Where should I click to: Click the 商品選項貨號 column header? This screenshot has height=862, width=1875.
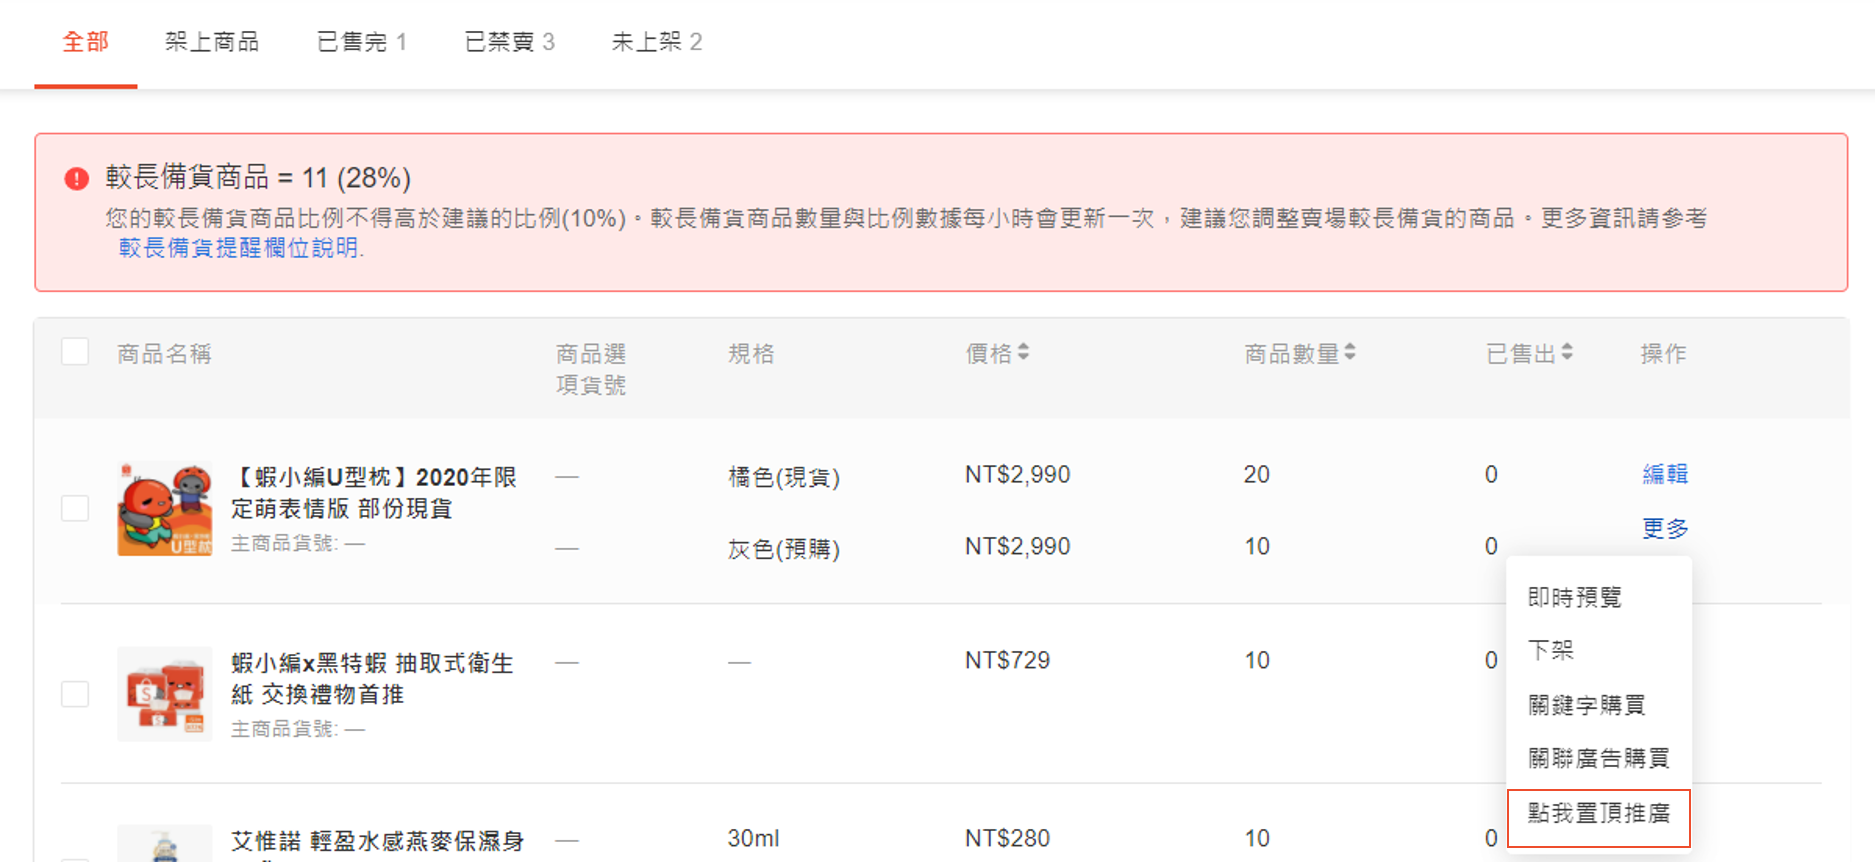(x=591, y=369)
